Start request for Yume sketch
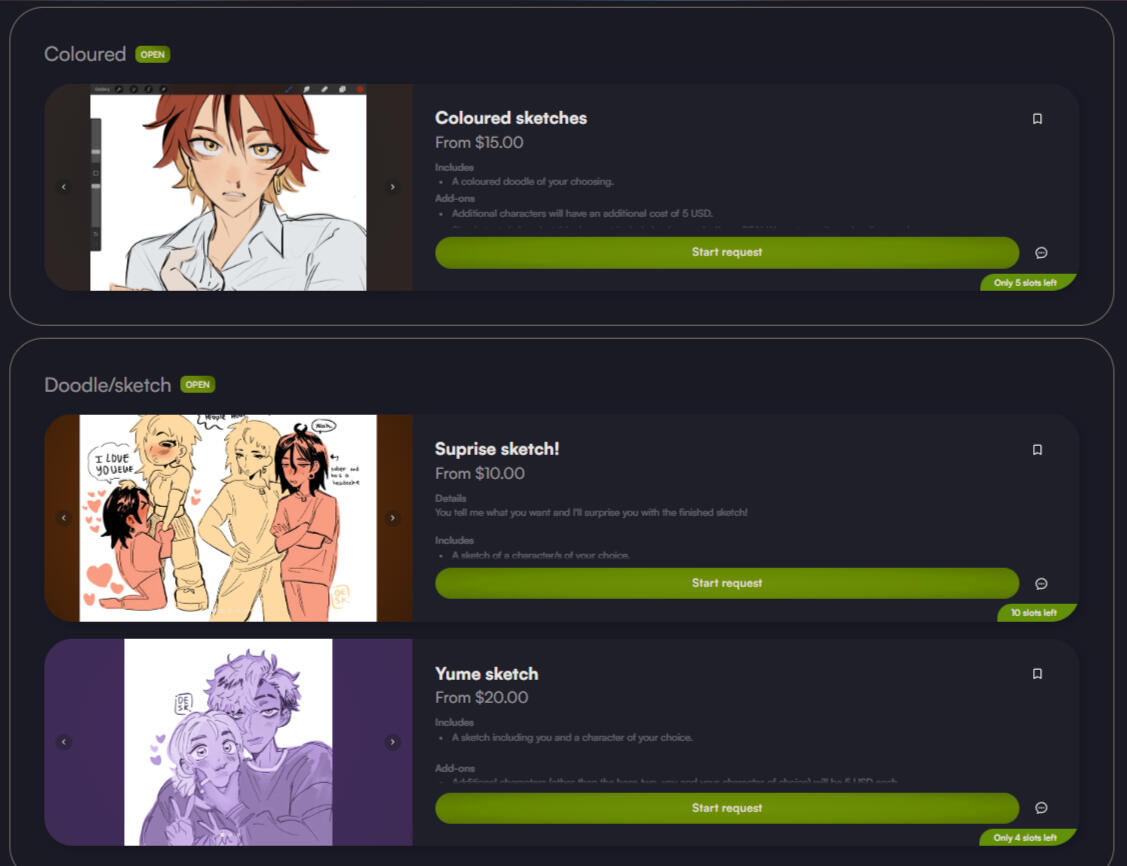The height and width of the screenshot is (866, 1127). click(727, 808)
